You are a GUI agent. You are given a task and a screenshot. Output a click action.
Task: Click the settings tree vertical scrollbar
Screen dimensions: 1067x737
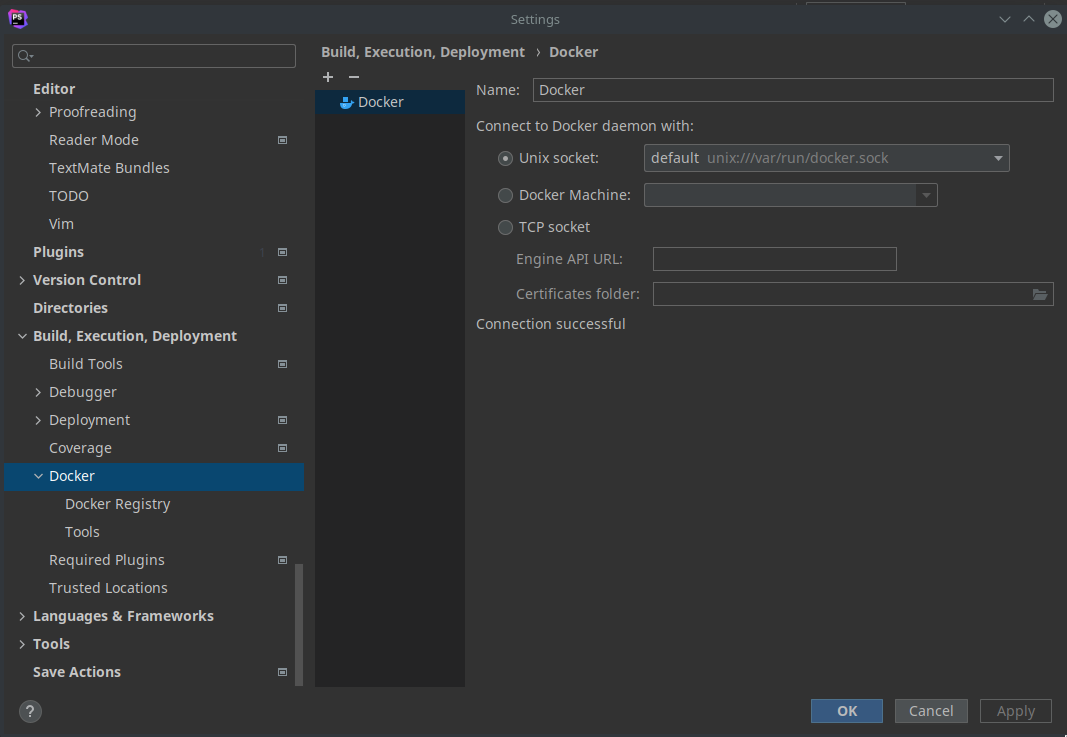[x=299, y=625]
